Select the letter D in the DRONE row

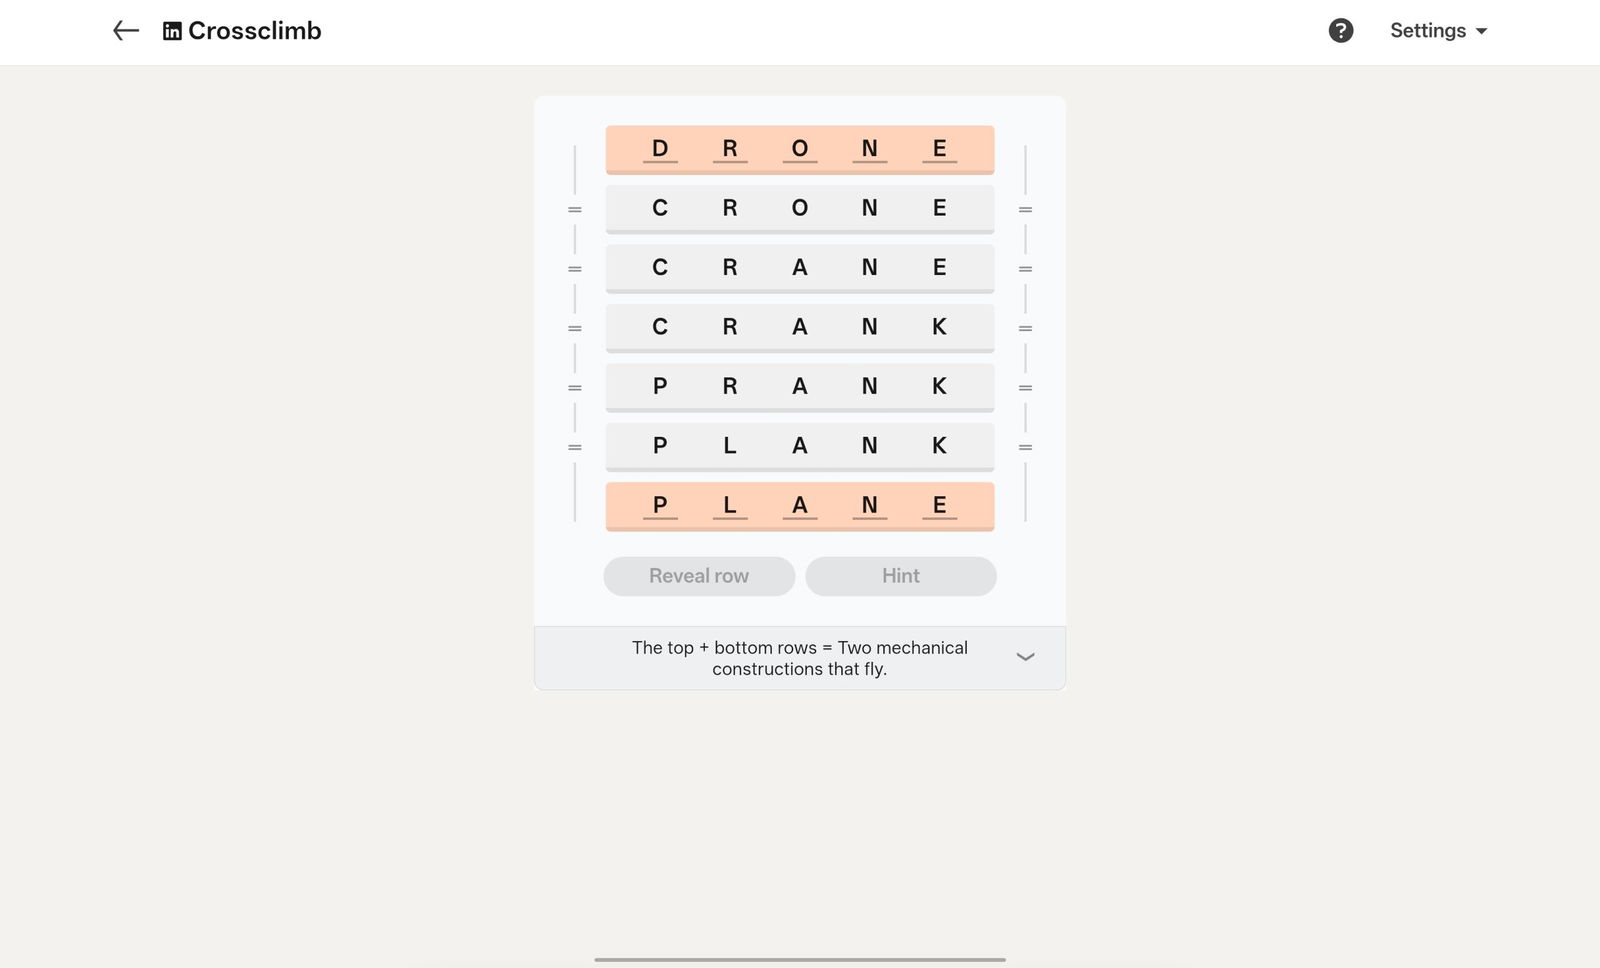click(x=659, y=148)
